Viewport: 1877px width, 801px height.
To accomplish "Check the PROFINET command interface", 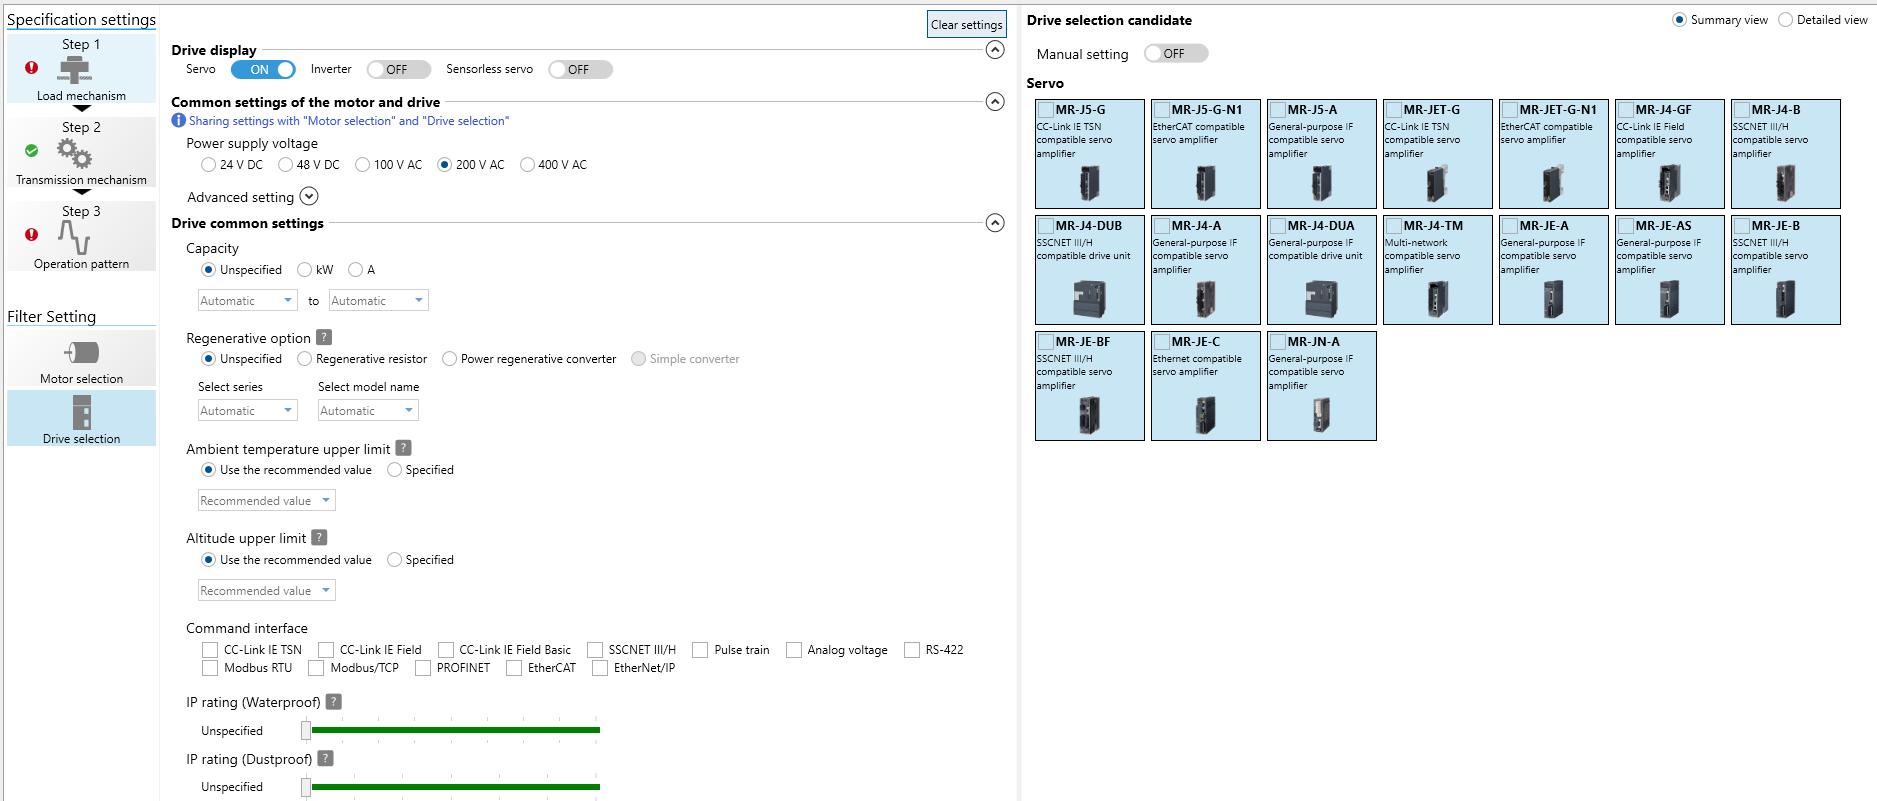I will [423, 668].
